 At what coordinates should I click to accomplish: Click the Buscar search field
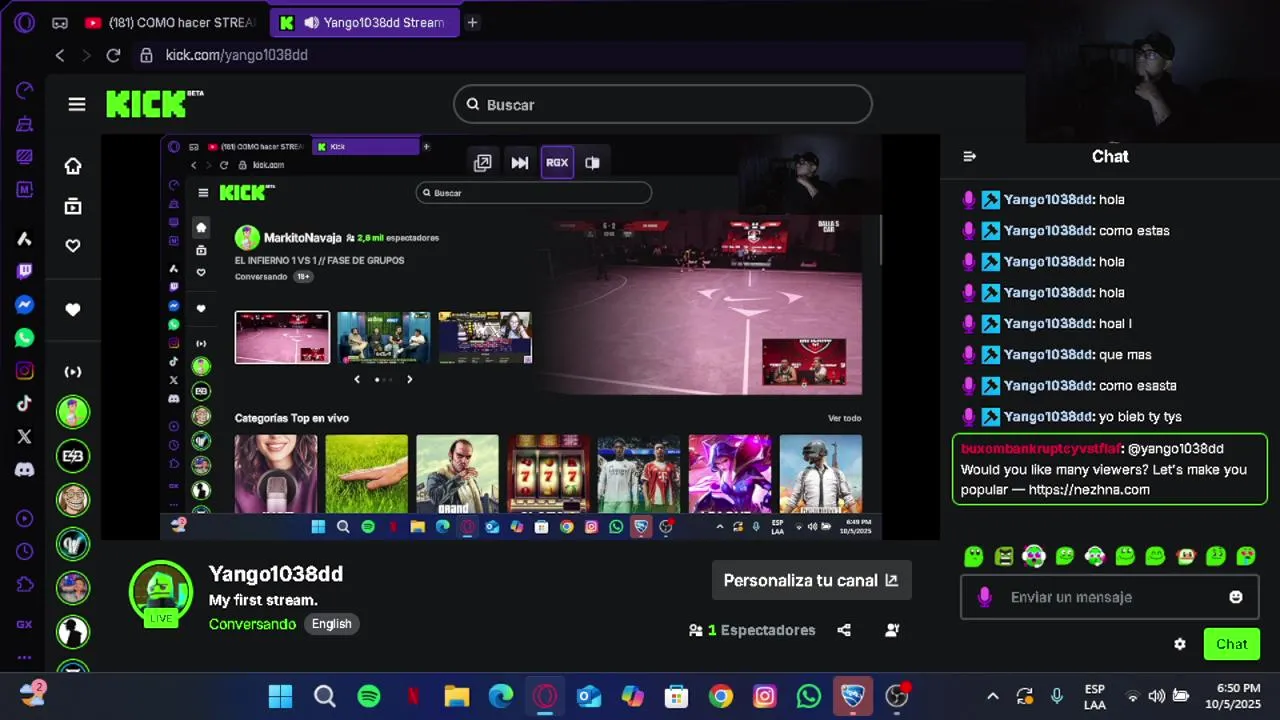(x=663, y=104)
